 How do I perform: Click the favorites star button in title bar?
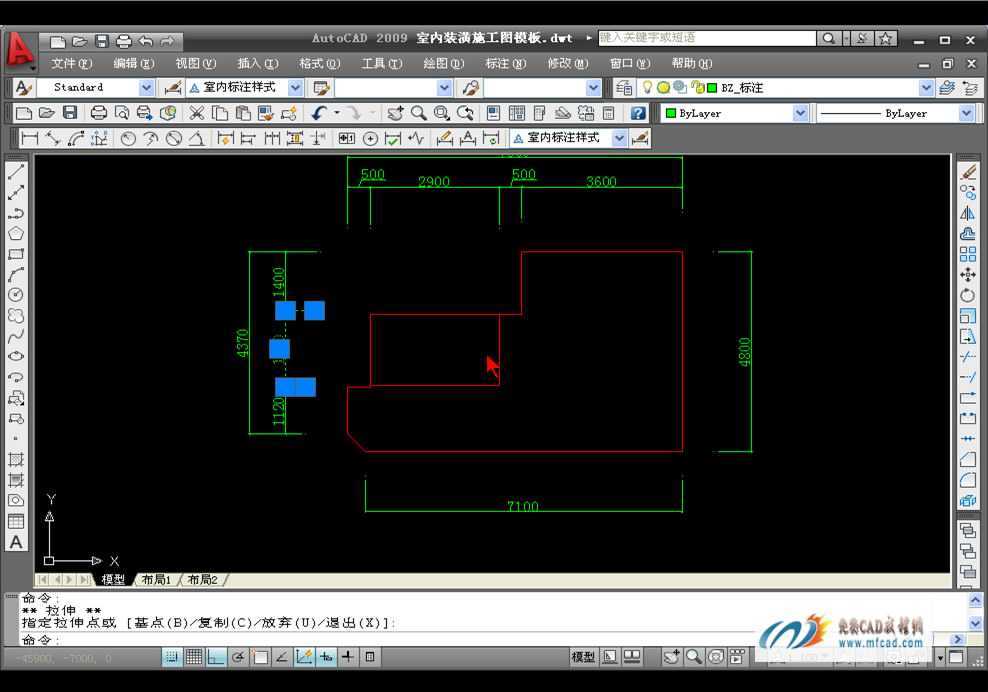[x=885, y=38]
